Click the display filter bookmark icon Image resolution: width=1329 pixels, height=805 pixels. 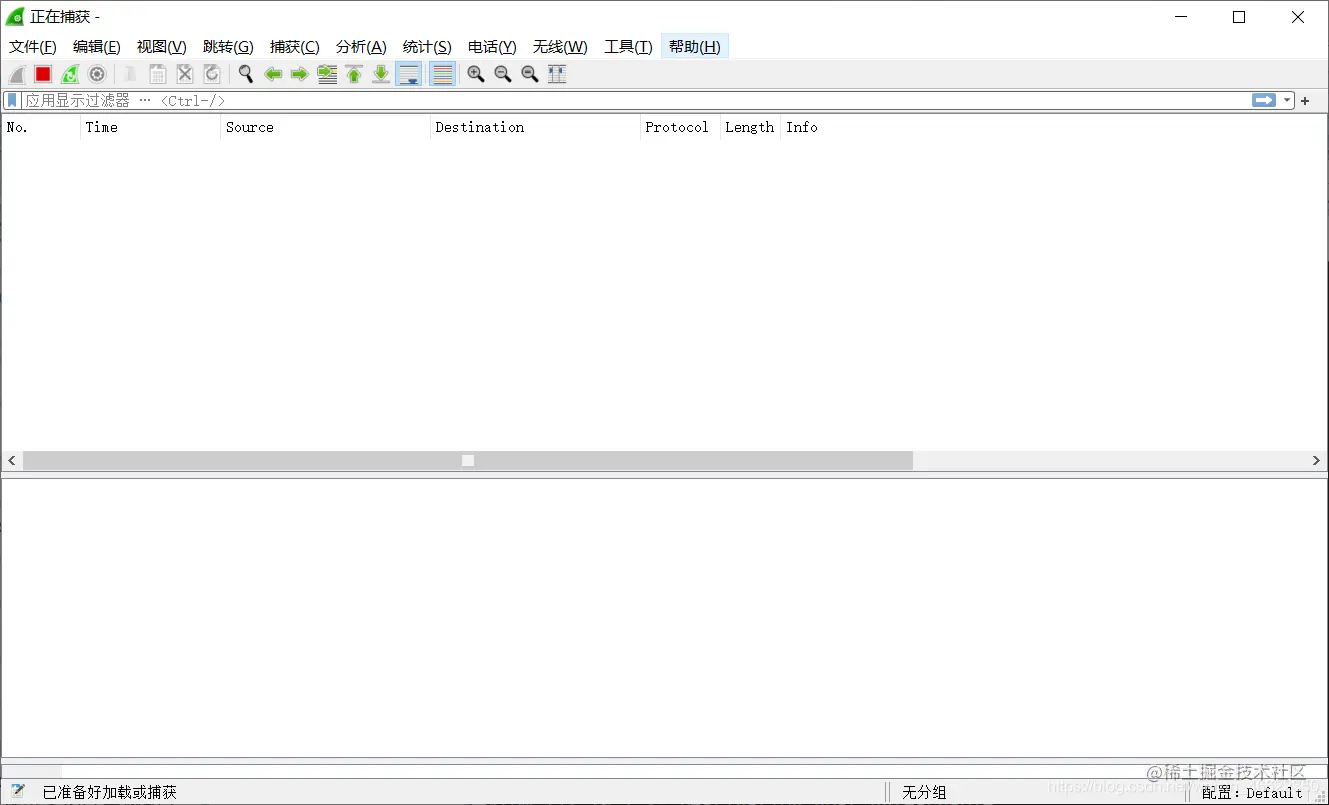tap(12, 100)
